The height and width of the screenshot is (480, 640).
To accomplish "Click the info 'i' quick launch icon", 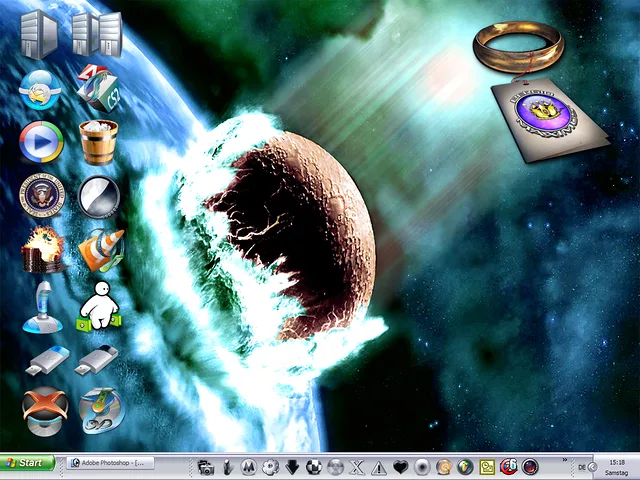I will coord(228,467).
